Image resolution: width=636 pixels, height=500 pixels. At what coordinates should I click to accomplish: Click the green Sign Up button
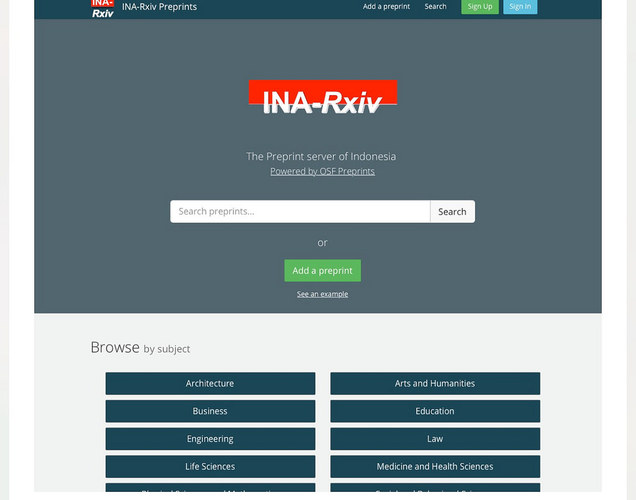[x=480, y=6]
